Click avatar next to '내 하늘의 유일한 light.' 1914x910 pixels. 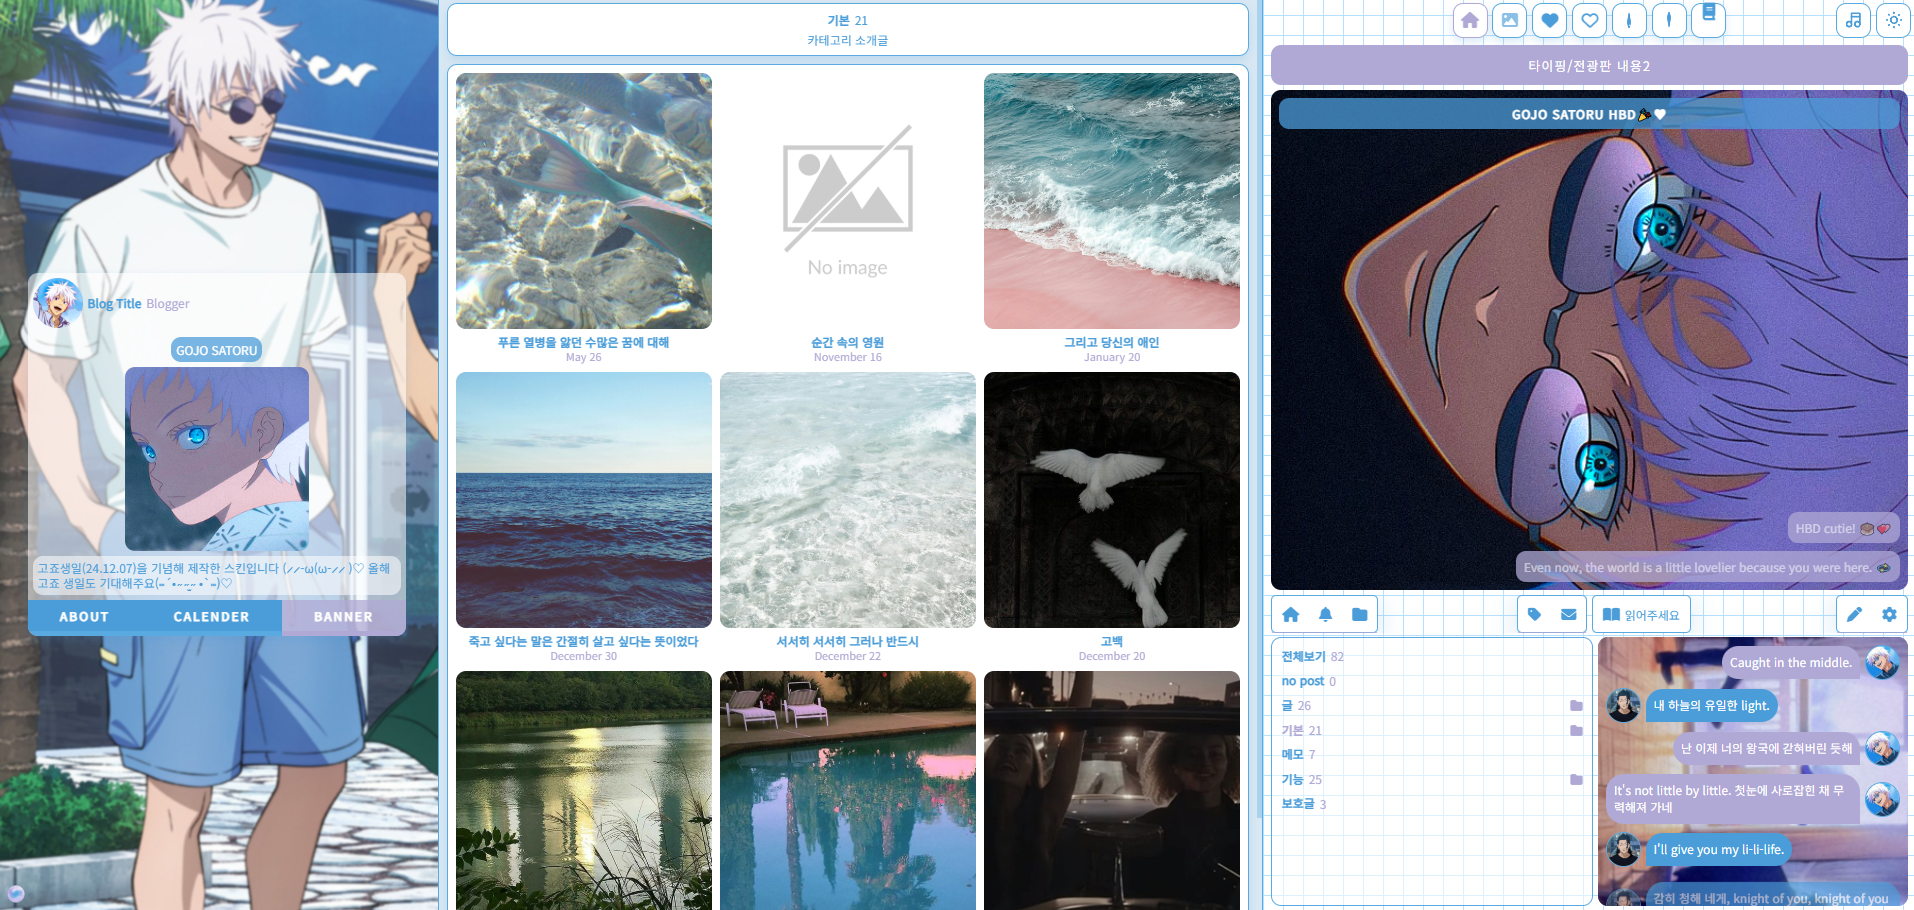point(1623,705)
